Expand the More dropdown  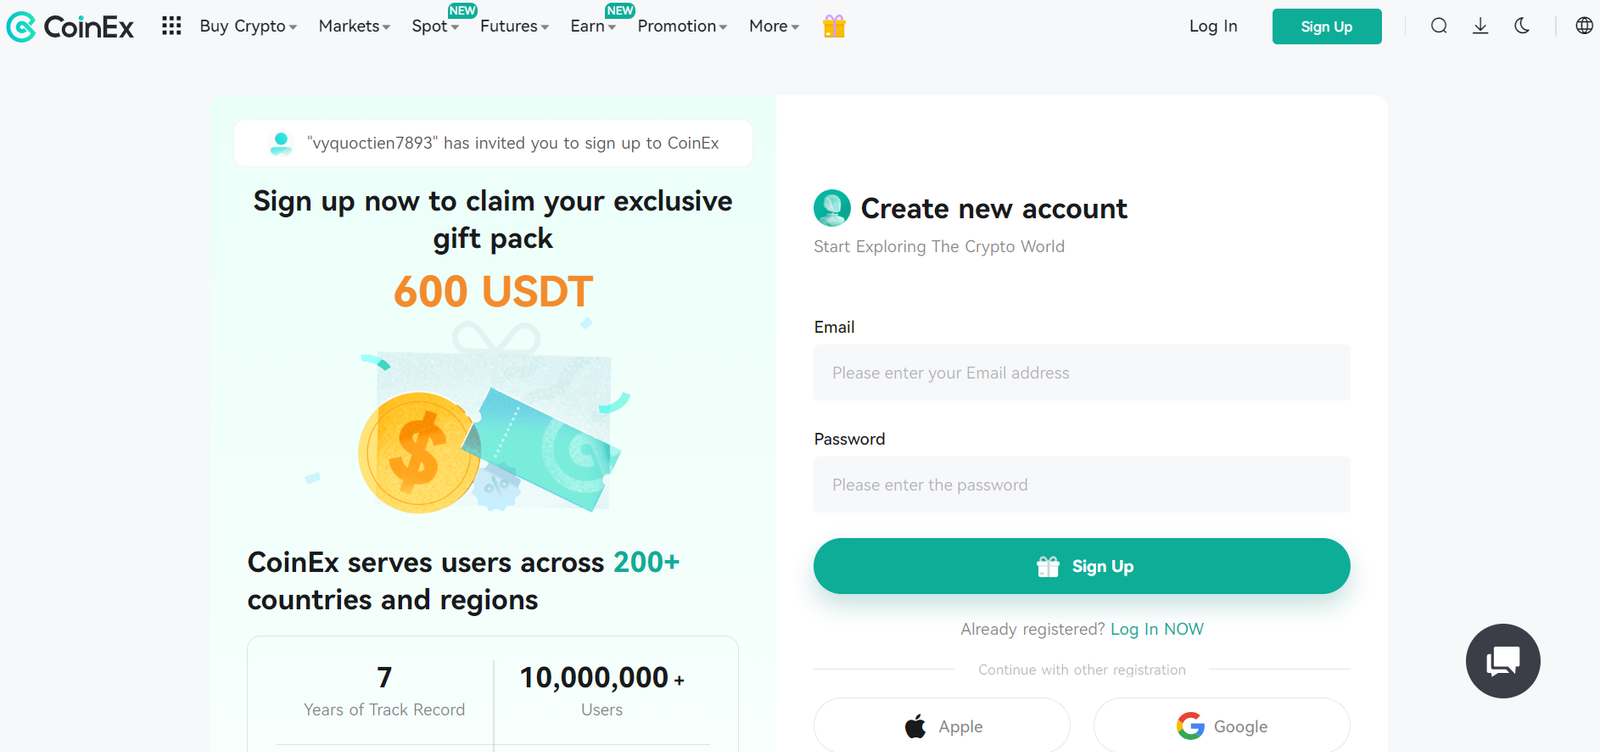tap(771, 26)
